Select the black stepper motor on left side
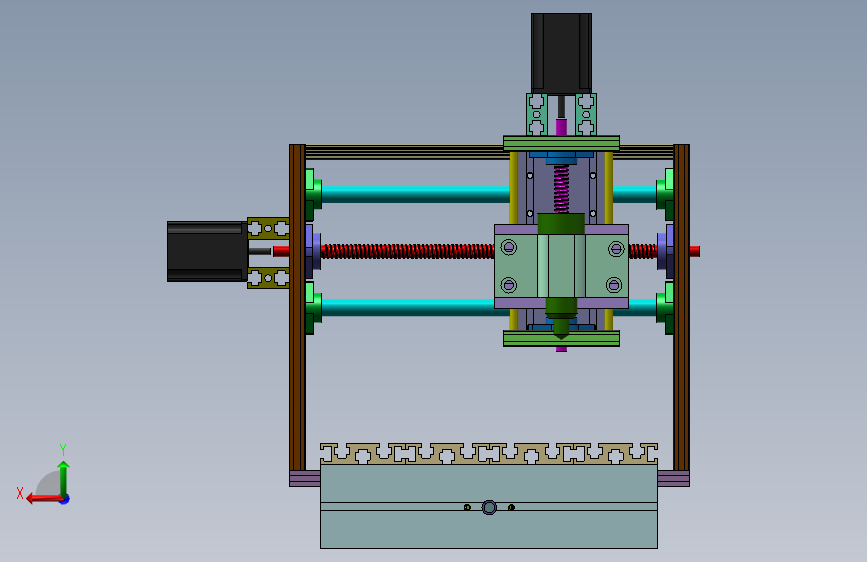The height and width of the screenshot is (562, 867). tap(207, 252)
